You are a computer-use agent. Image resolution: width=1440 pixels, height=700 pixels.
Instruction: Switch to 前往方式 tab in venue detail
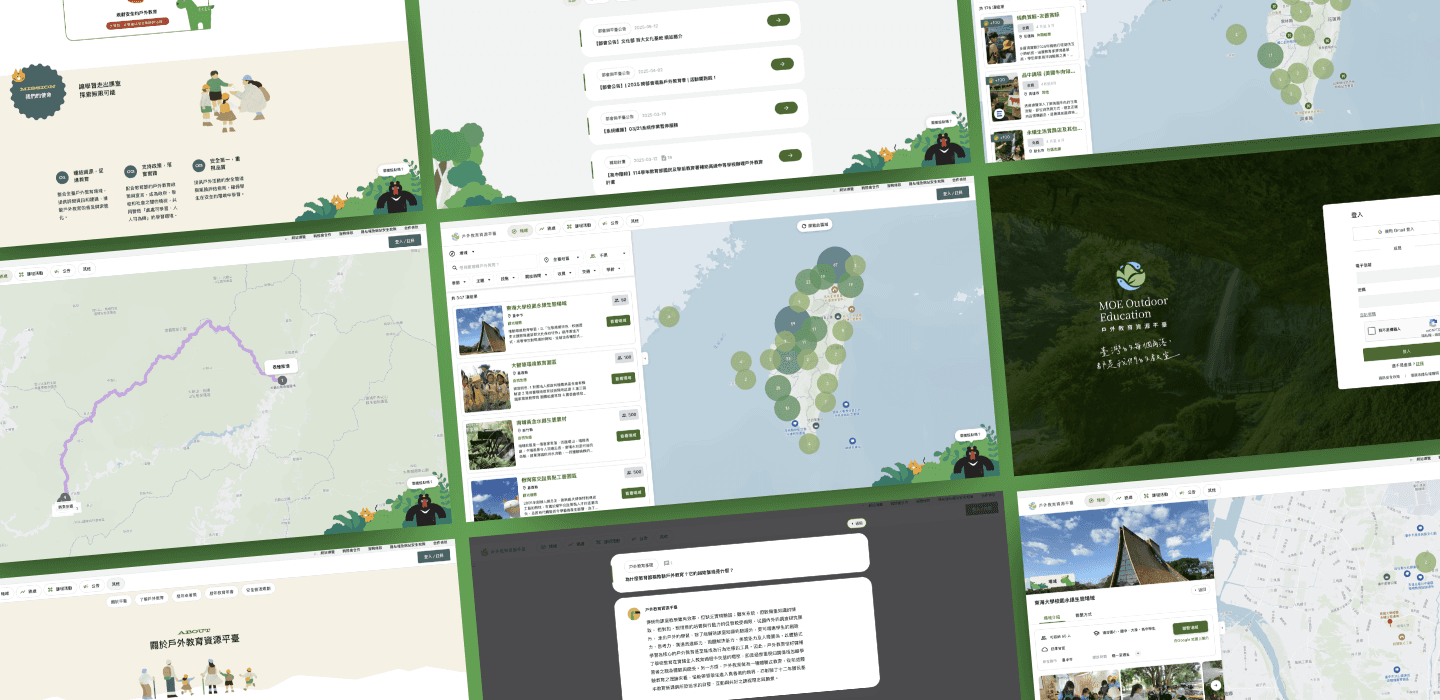point(1085,614)
